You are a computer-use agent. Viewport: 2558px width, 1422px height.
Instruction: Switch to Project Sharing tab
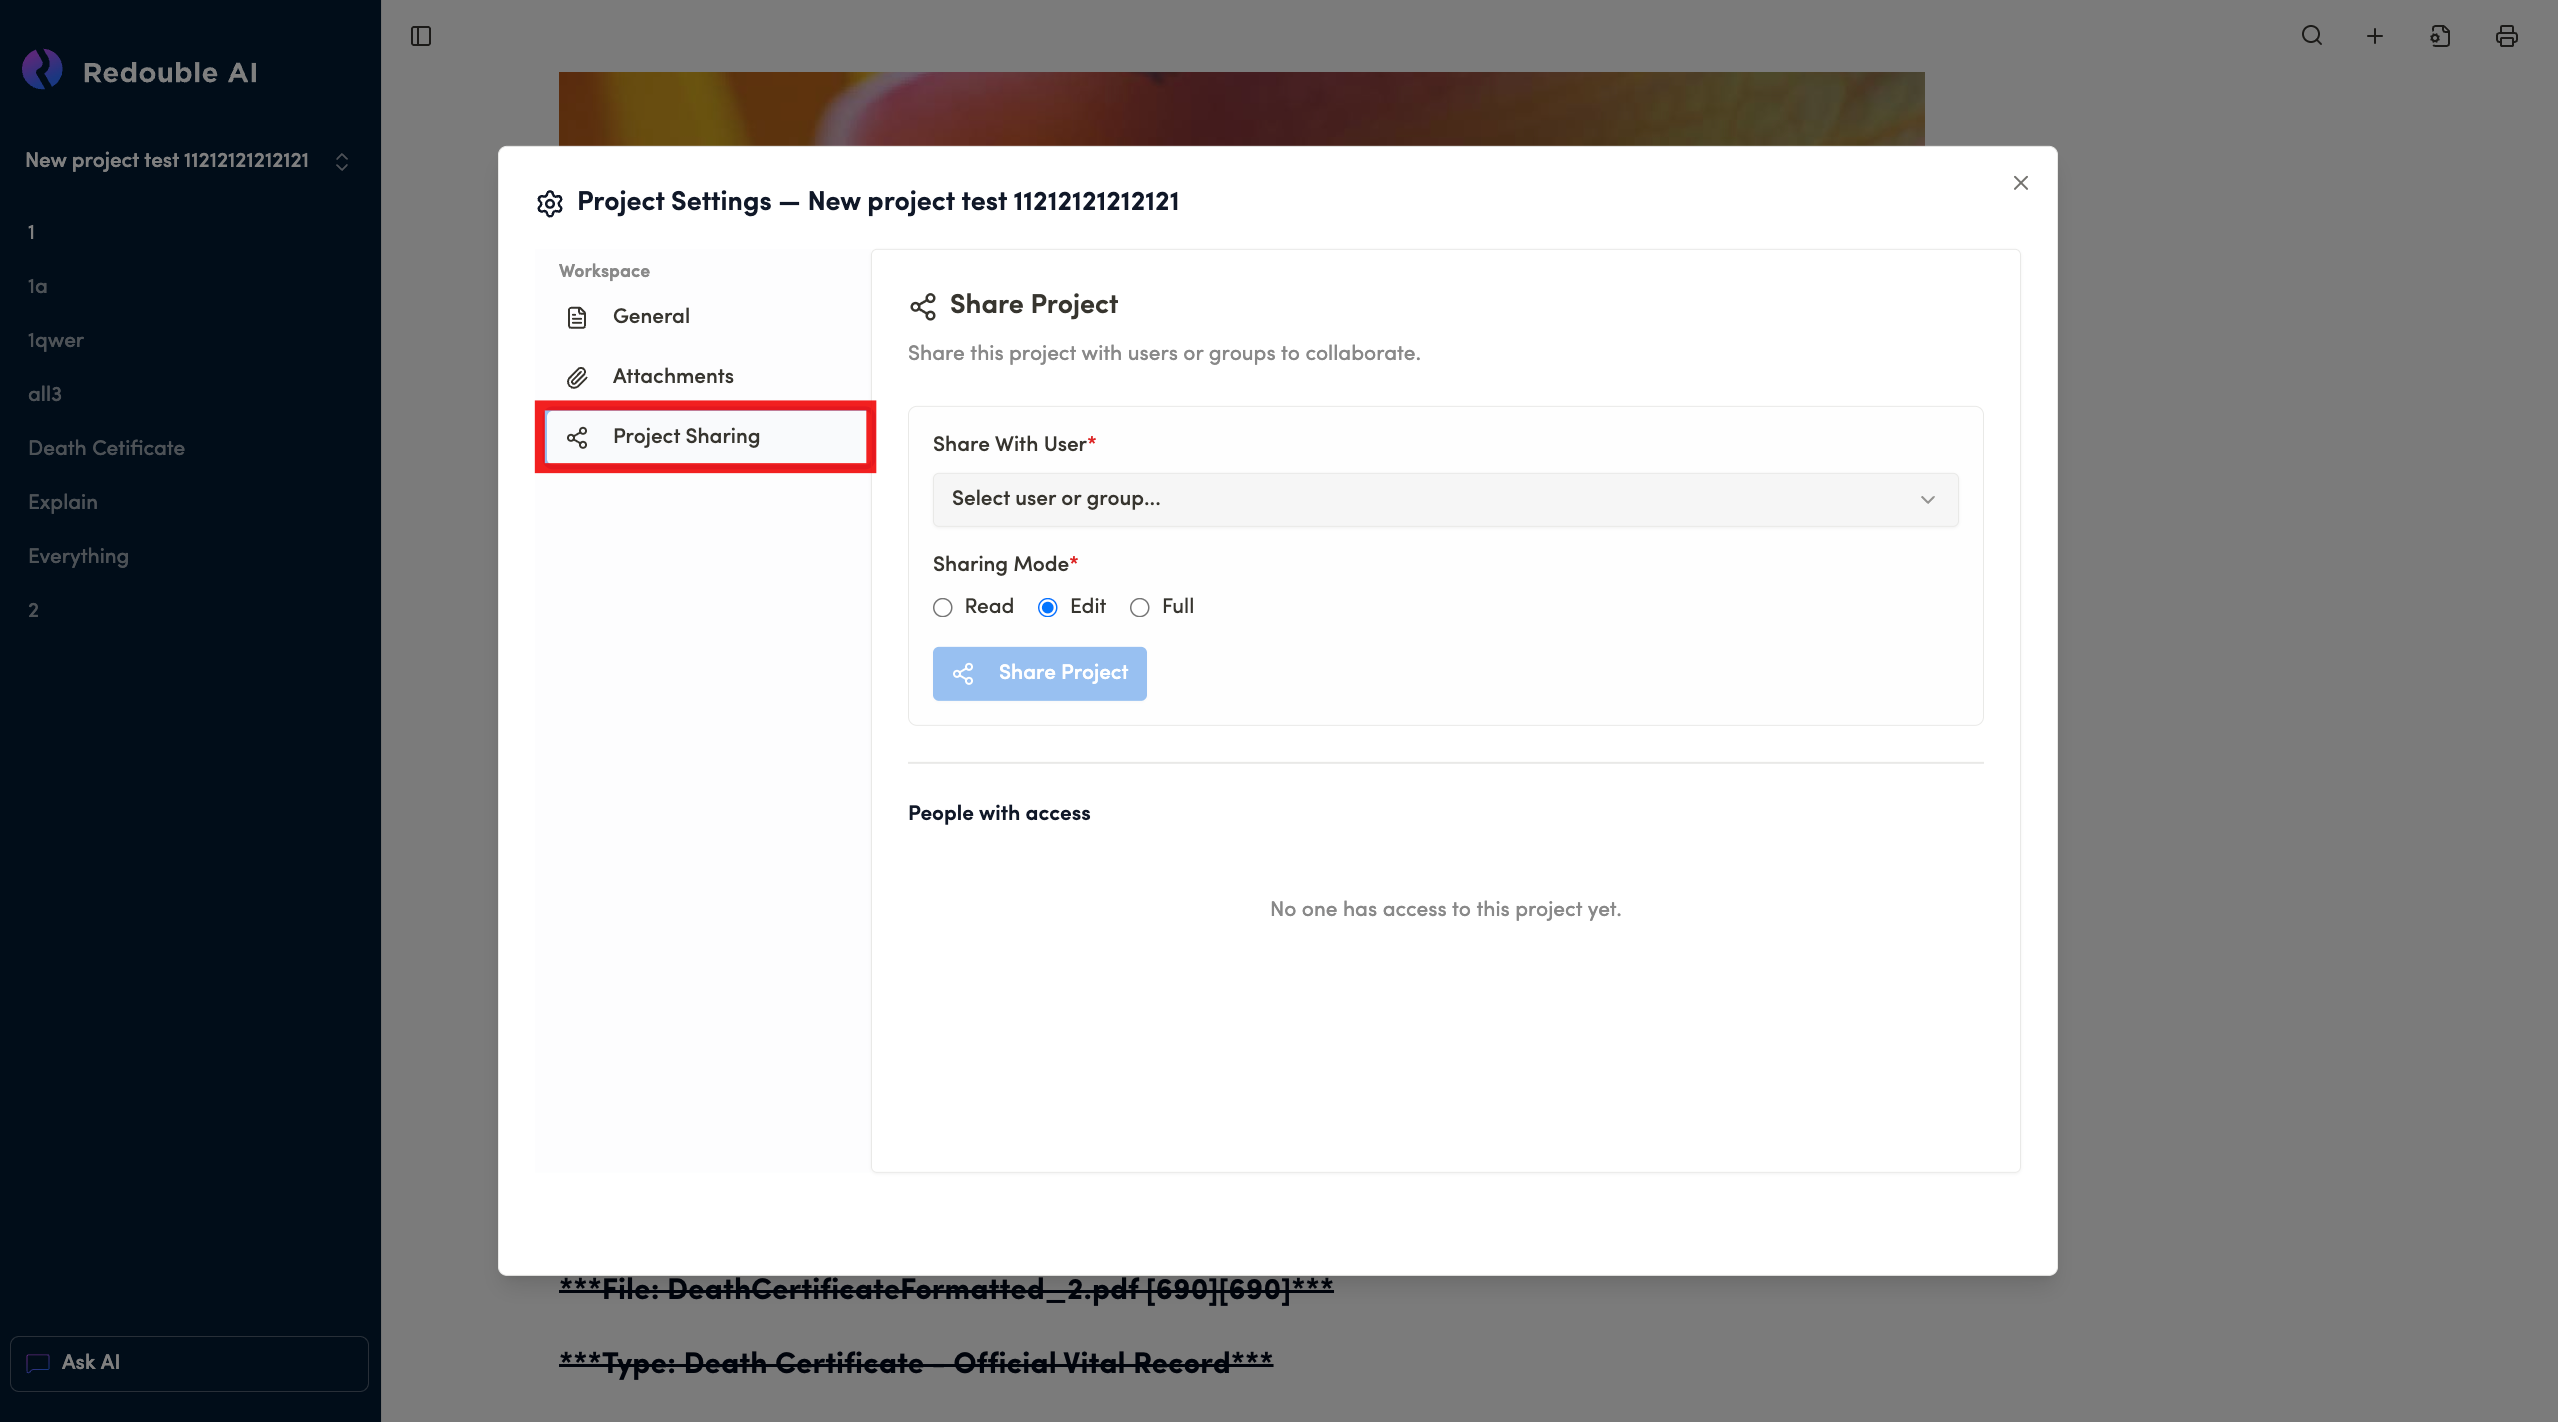click(686, 437)
